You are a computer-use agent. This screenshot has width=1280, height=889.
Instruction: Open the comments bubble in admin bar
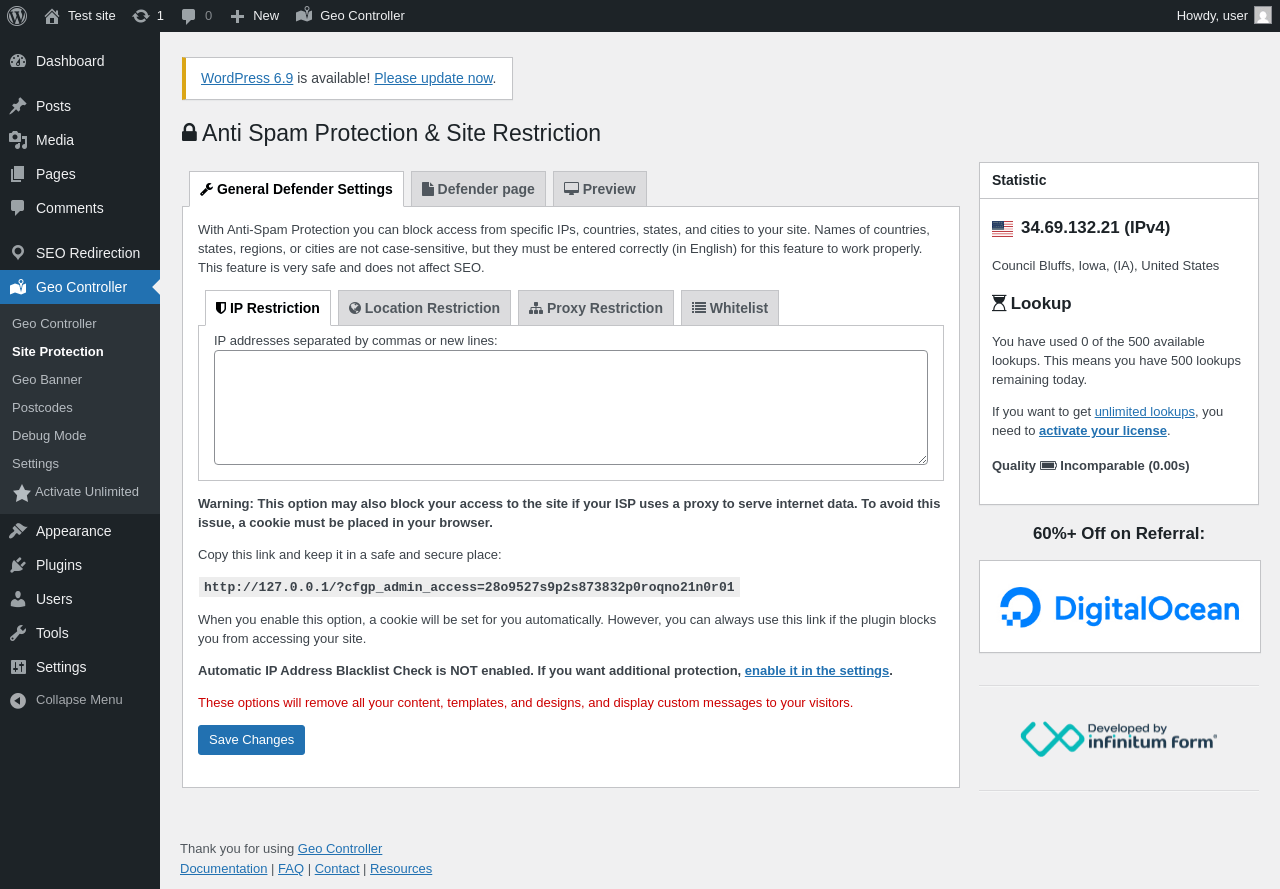tap(189, 16)
